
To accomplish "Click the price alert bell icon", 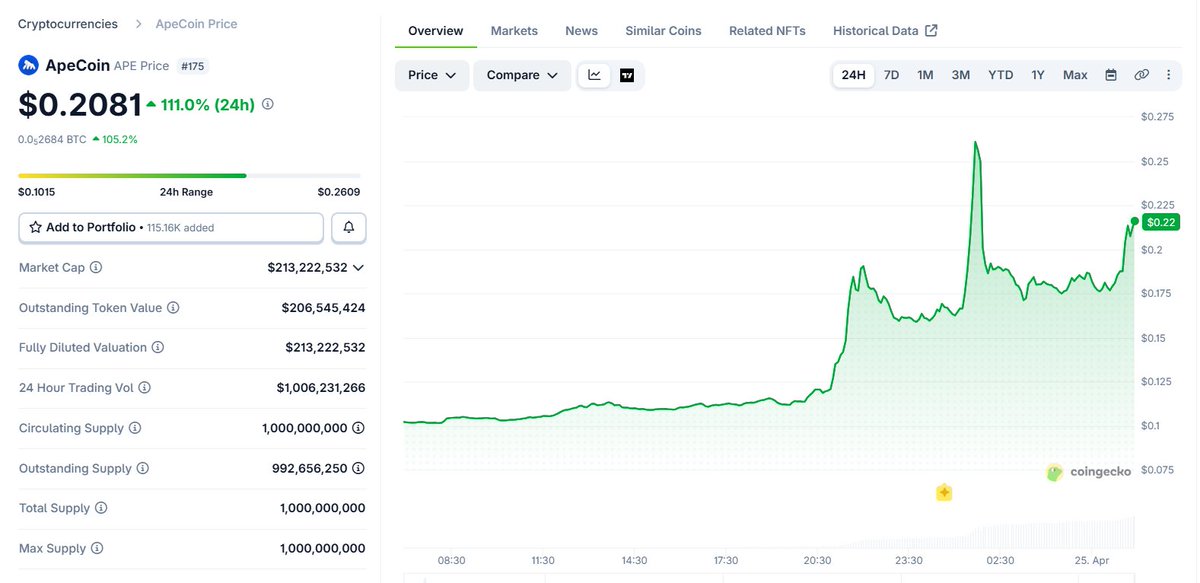I will coord(348,228).
